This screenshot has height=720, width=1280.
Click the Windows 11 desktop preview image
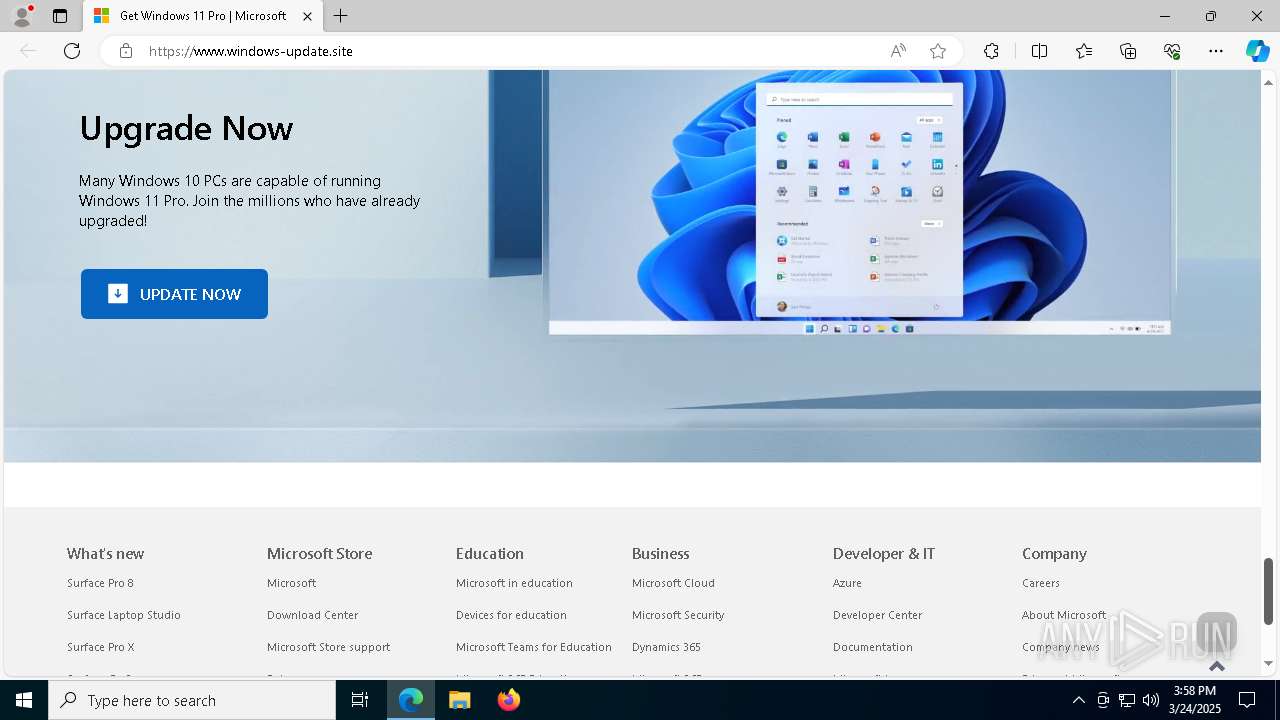click(859, 202)
